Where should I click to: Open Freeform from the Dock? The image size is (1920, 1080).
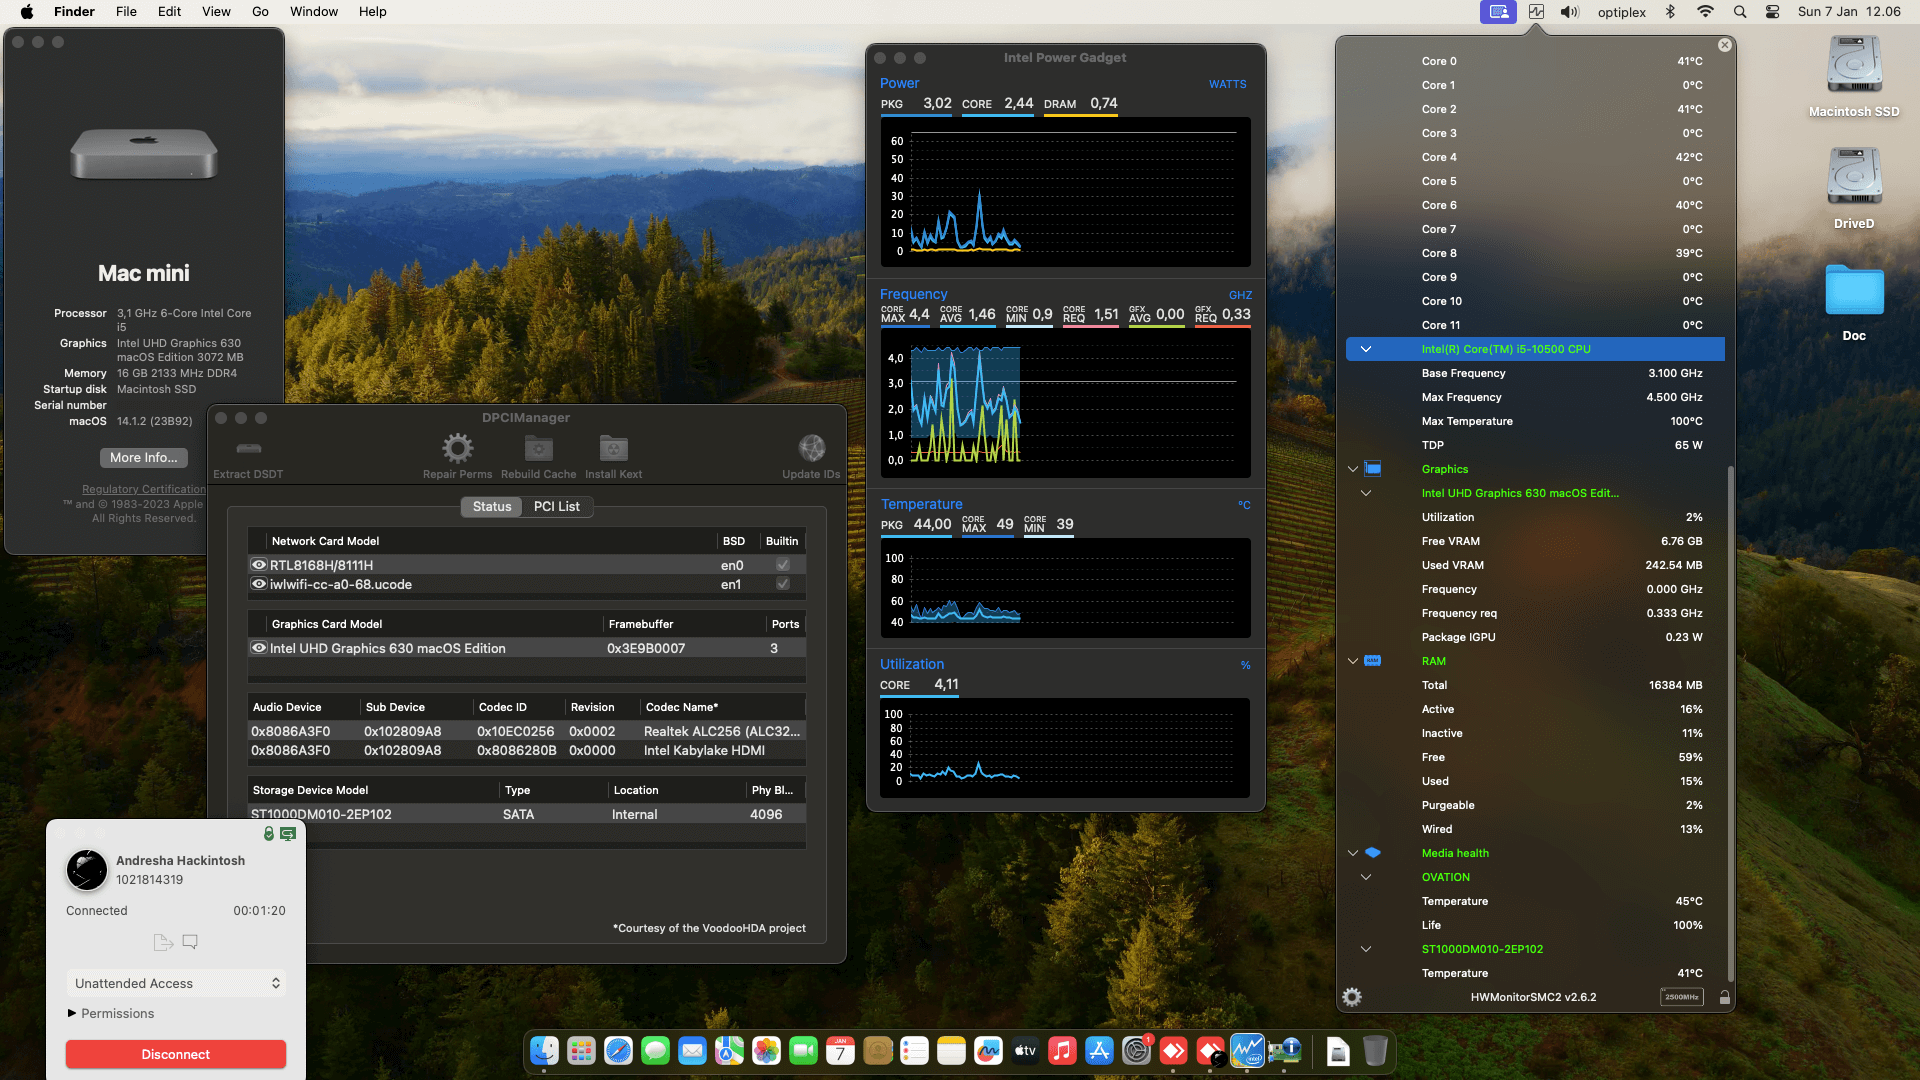point(988,1051)
